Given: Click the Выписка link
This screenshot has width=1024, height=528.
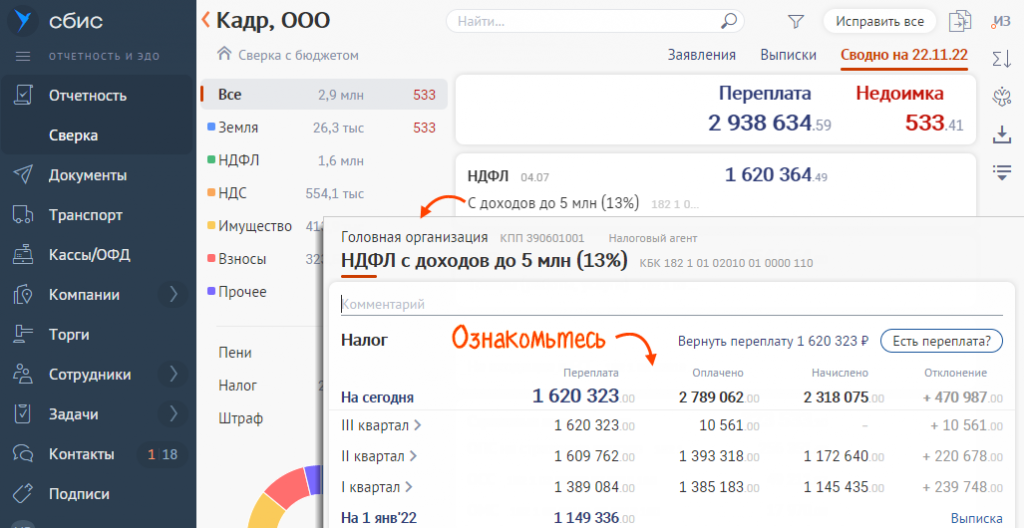Looking at the screenshot, I should pyautogui.click(x=975, y=518).
